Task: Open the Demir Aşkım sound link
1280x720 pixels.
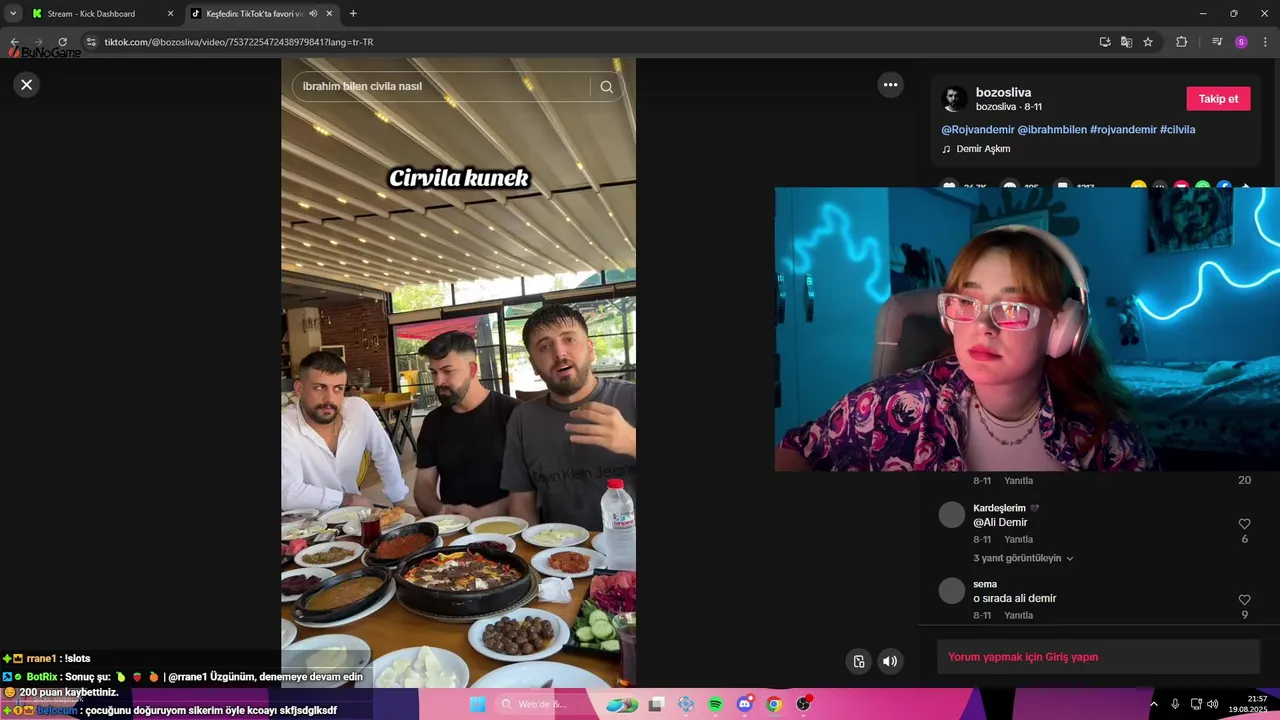Action: point(983,149)
